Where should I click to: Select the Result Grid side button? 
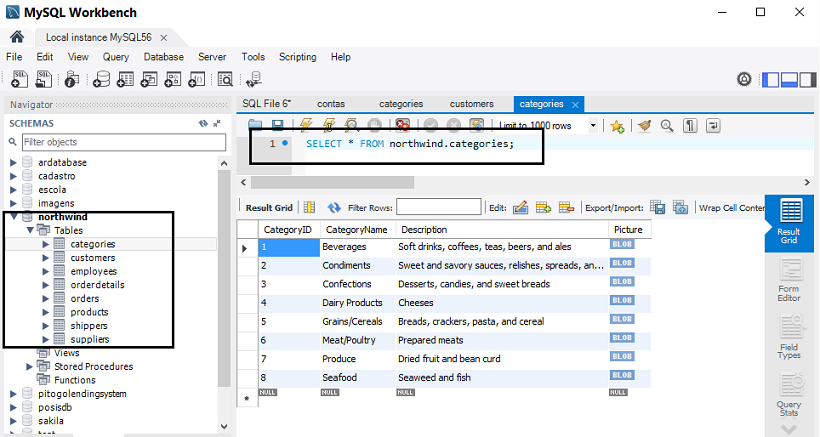point(789,223)
